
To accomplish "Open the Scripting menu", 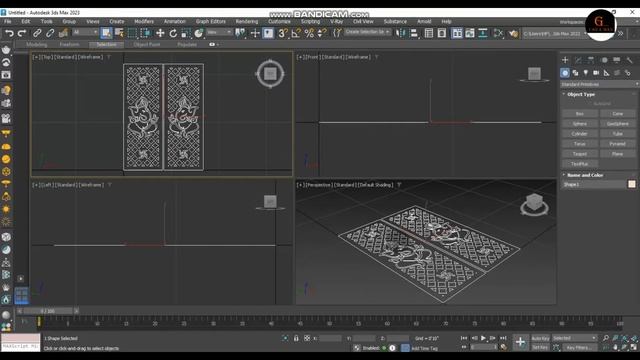I will [311, 21].
